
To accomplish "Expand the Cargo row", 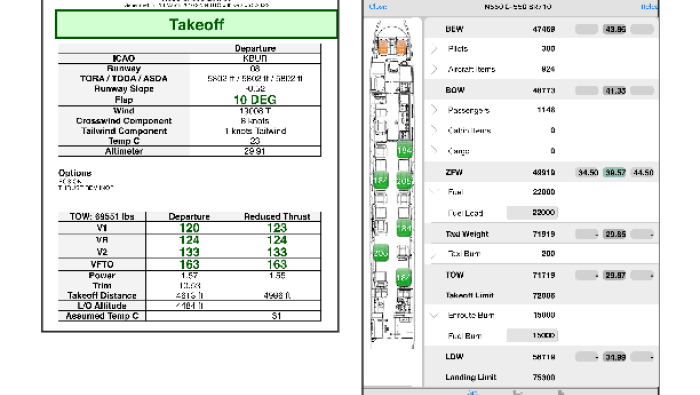I will point(434,151).
